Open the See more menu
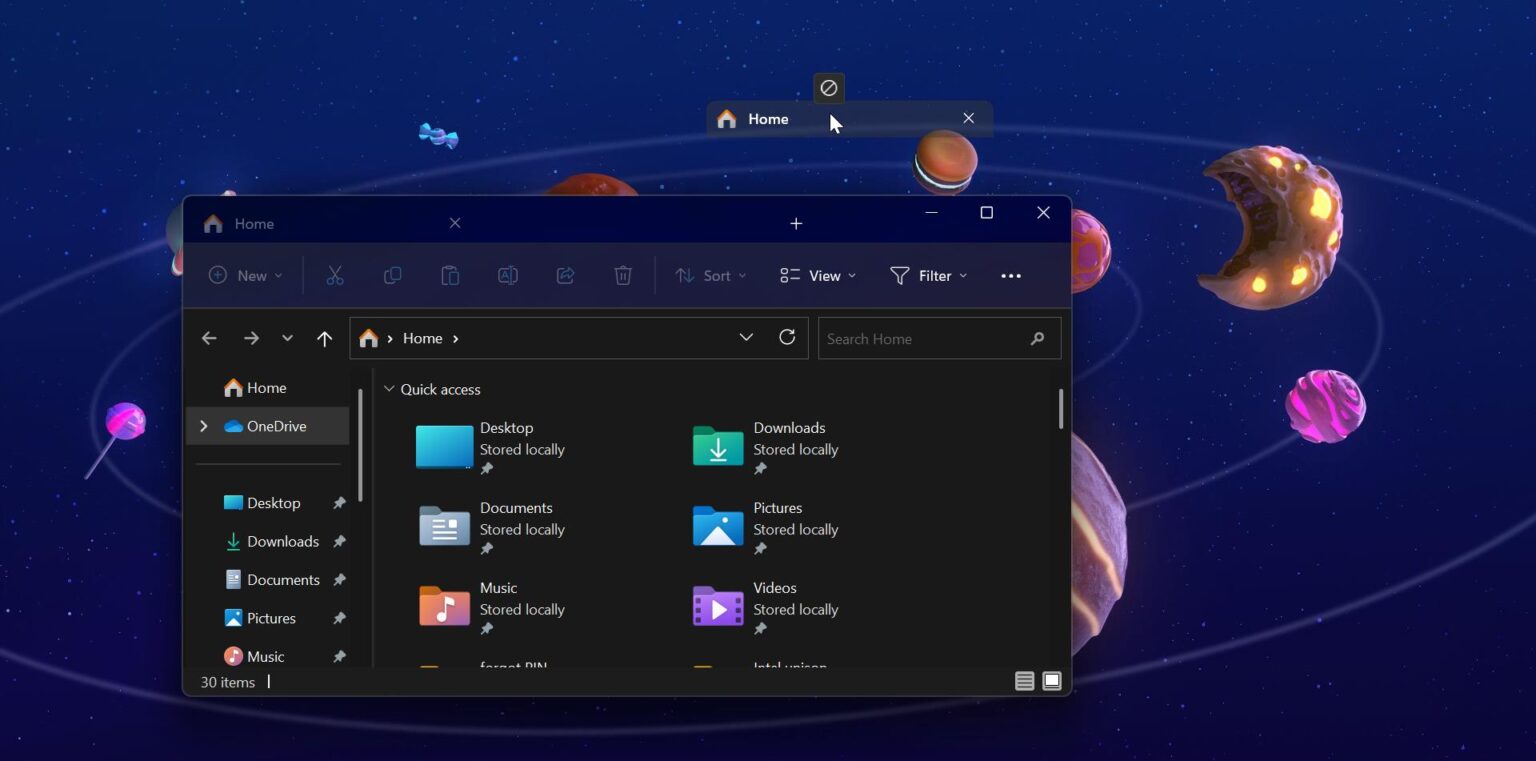This screenshot has height=761, width=1536. point(1010,275)
